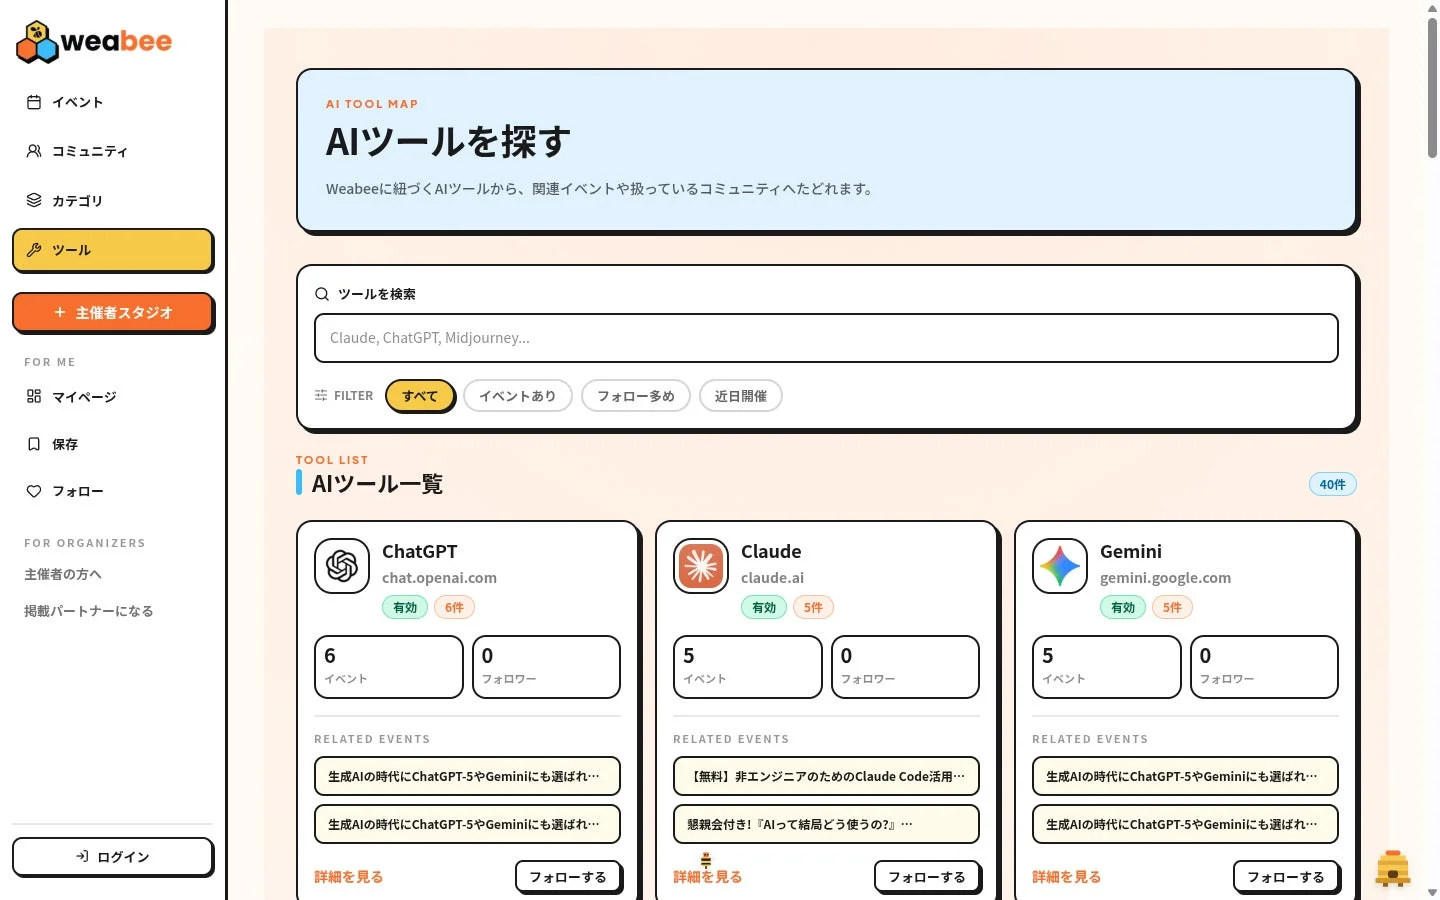Screen dimensions: 1440x900
Task: Click the 6件 badge on ChatGPT
Action: pos(454,607)
